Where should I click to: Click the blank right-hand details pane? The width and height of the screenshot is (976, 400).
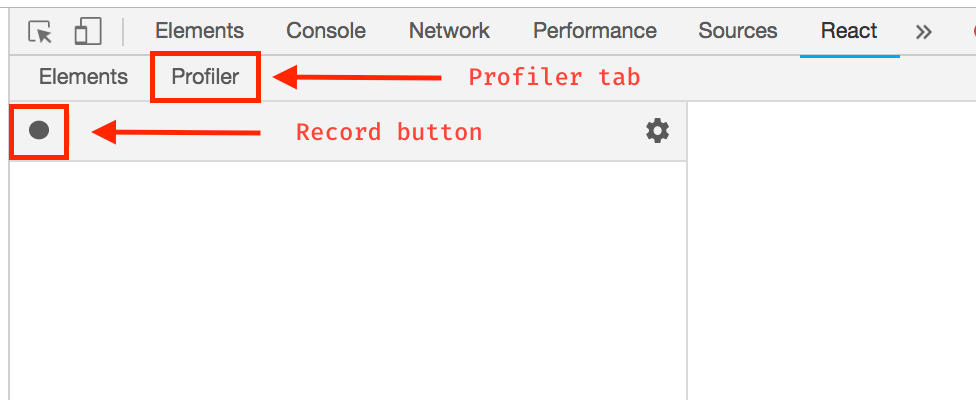pos(832,250)
